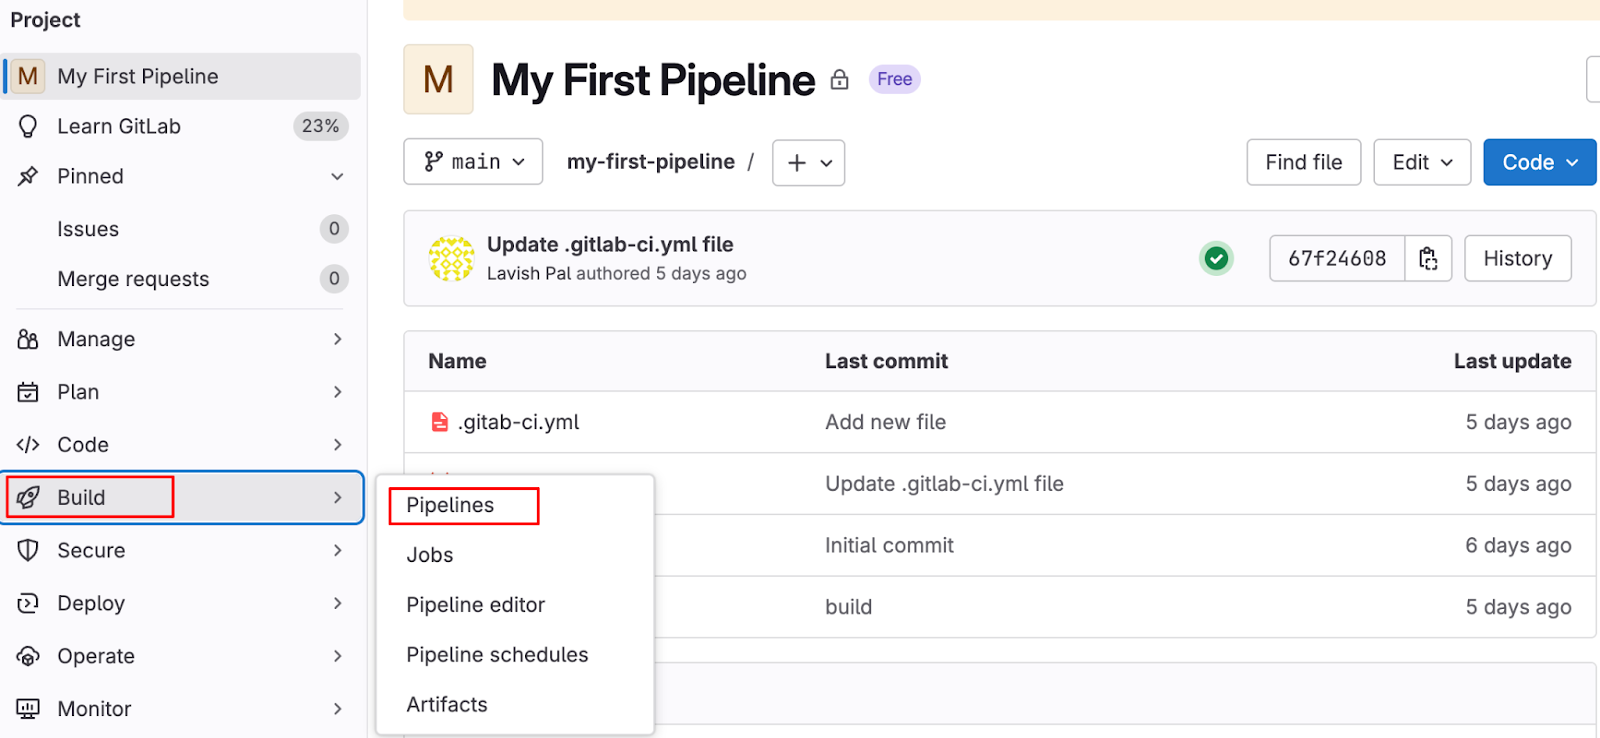Click the .gitab-ci.yml red file icon

[x=439, y=422]
